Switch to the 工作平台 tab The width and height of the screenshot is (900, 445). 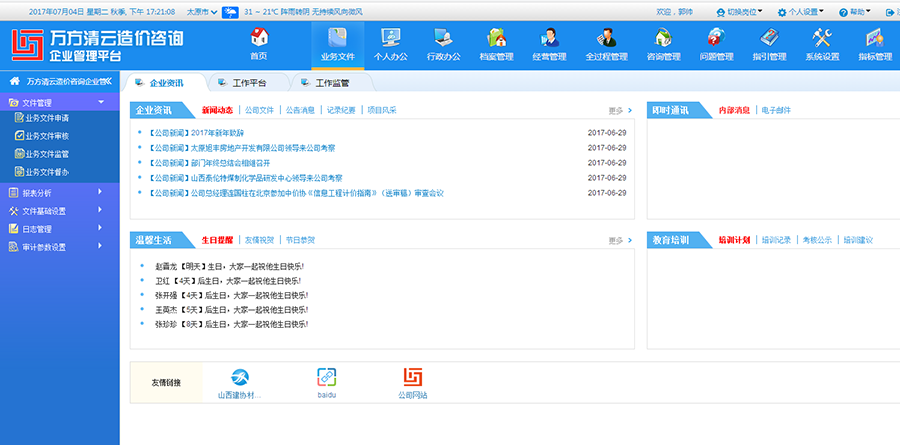tap(241, 83)
